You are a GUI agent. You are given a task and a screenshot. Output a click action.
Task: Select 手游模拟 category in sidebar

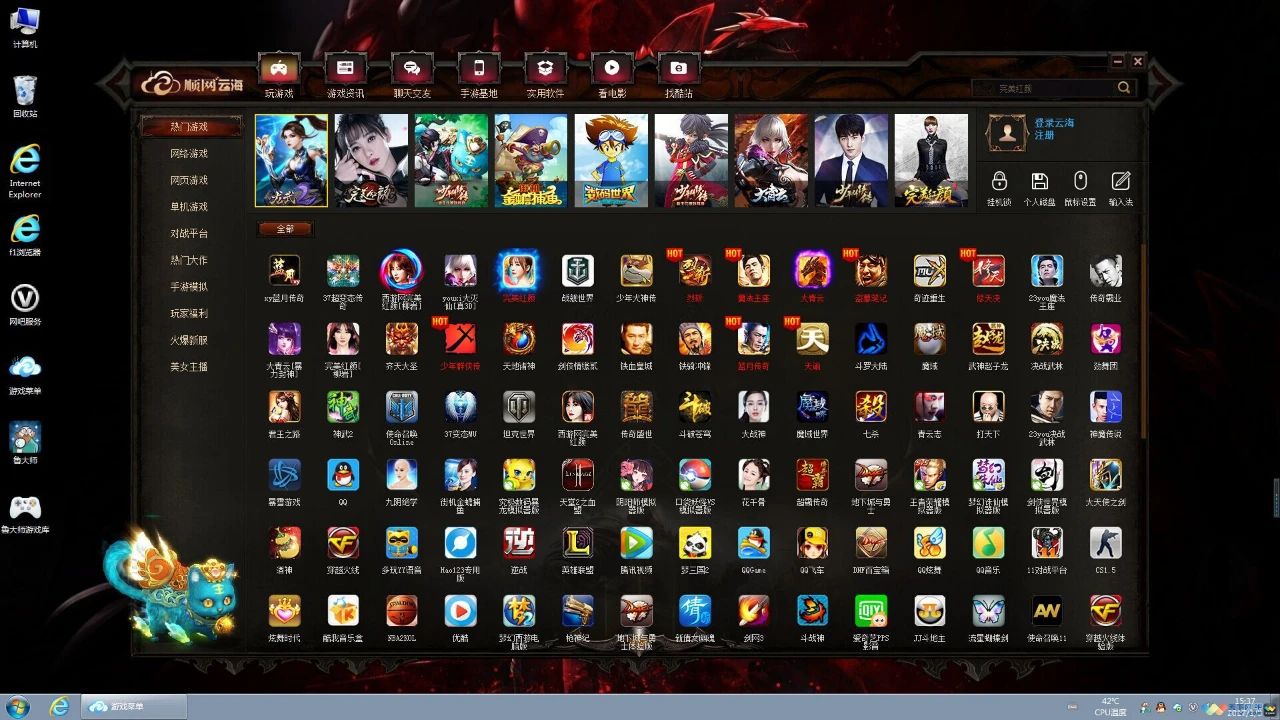190,287
